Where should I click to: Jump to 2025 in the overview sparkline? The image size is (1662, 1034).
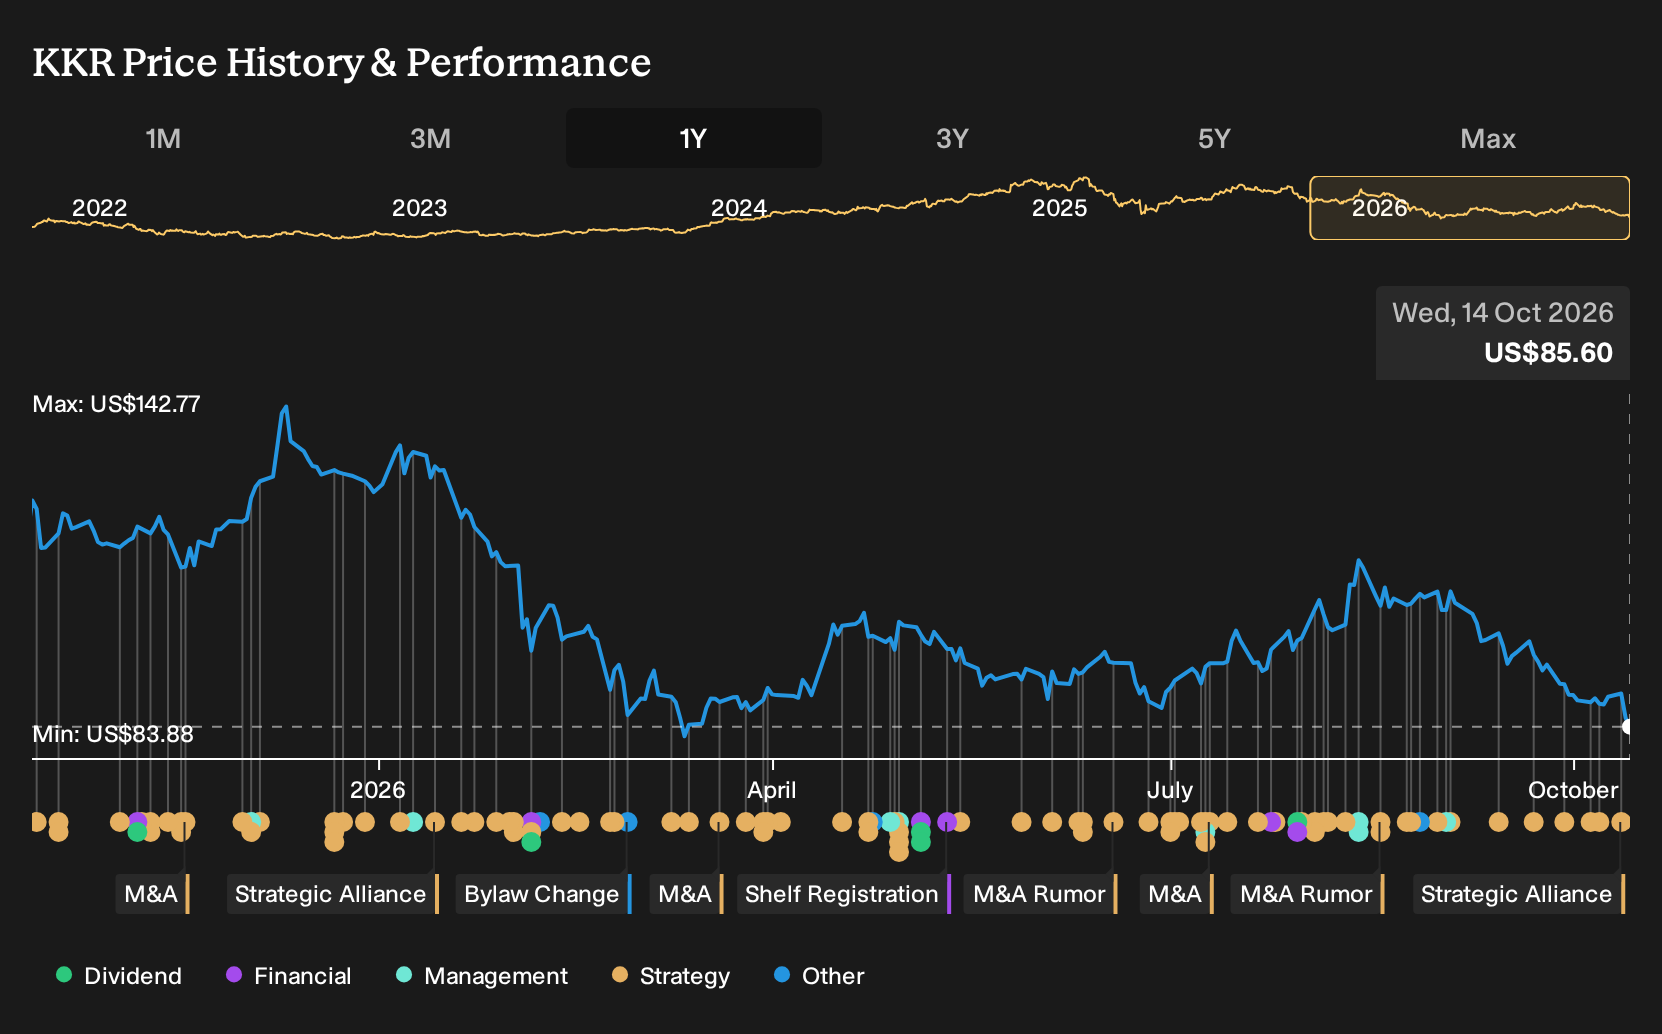click(1059, 208)
